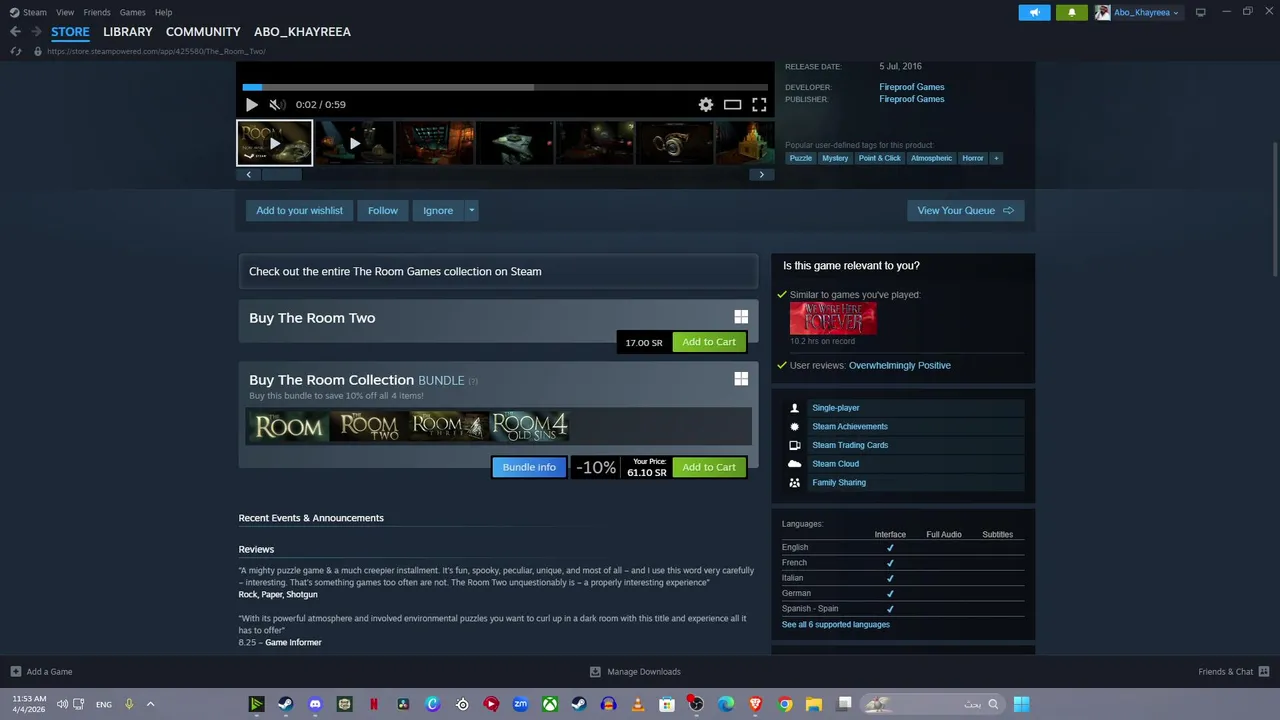Open developer Fireproof Games link

pyautogui.click(x=911, y=87)
